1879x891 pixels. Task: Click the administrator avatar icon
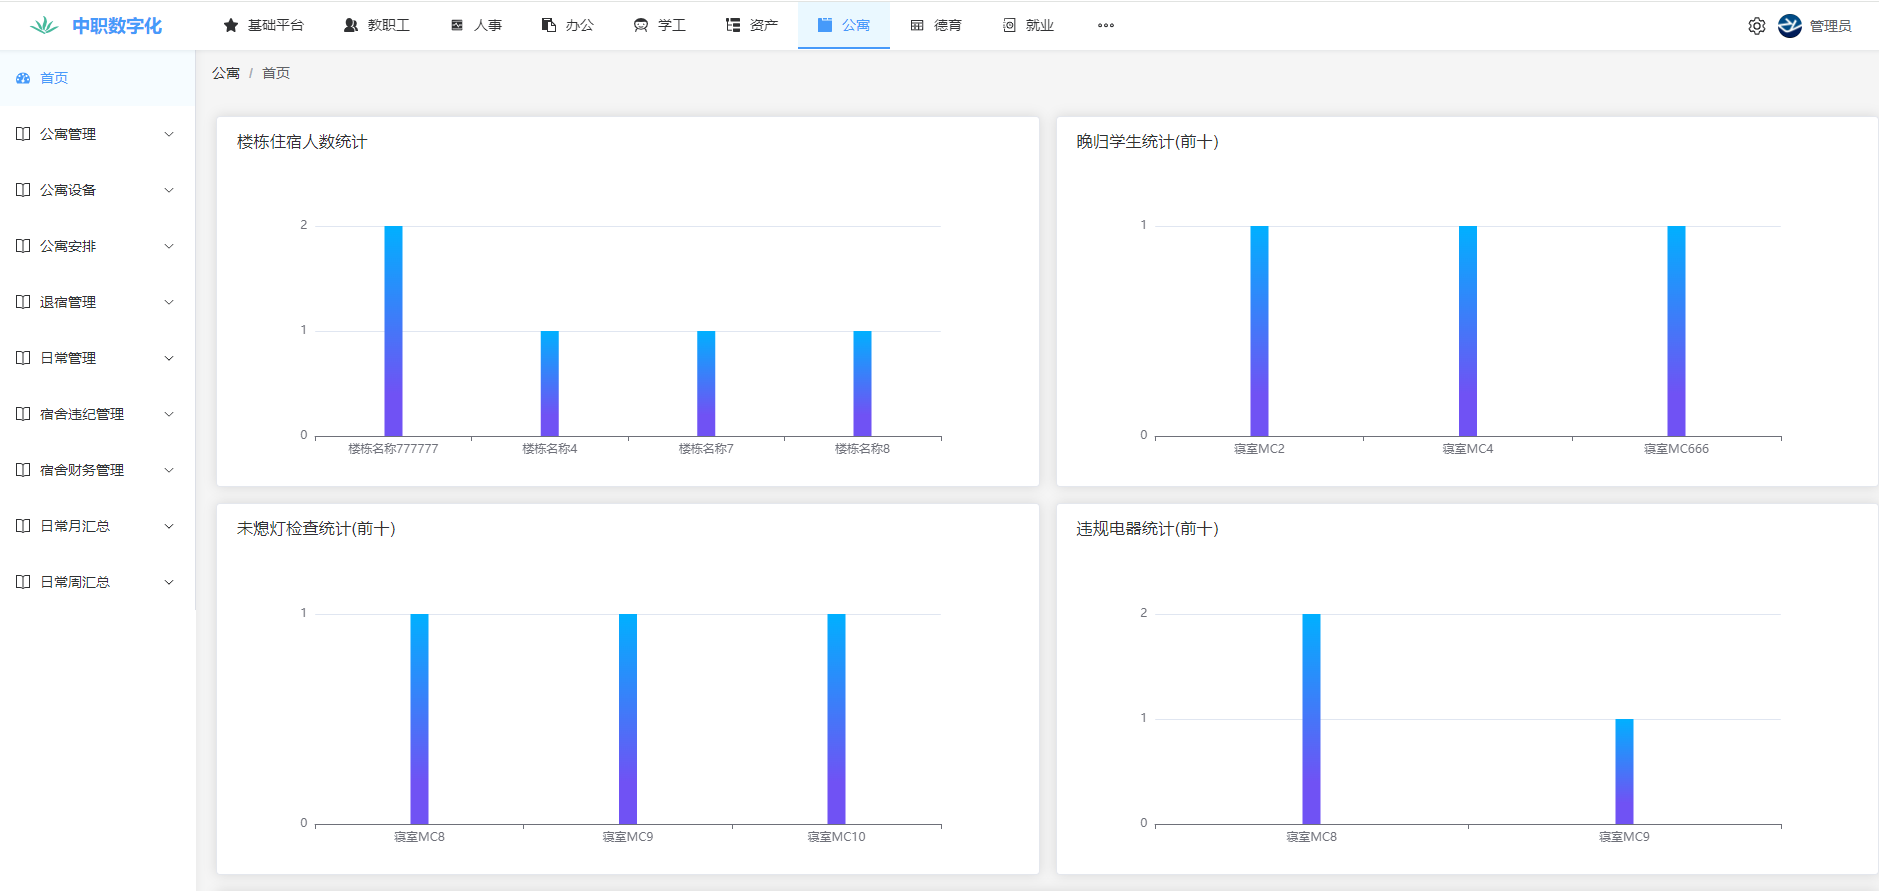click(1789, 26)
